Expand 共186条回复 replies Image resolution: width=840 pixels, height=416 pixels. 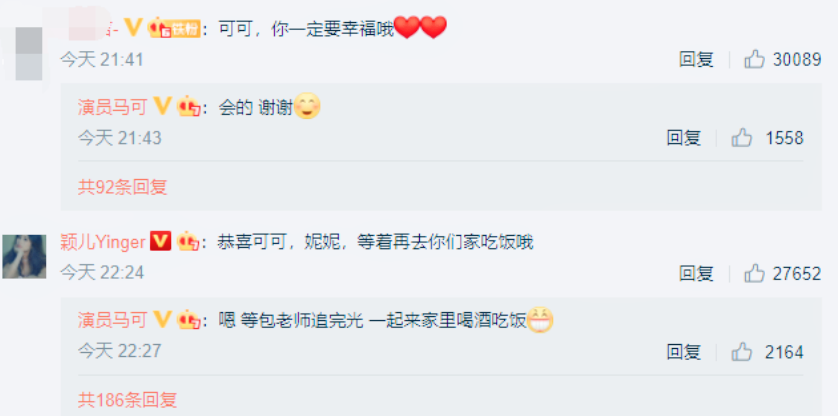128,399
